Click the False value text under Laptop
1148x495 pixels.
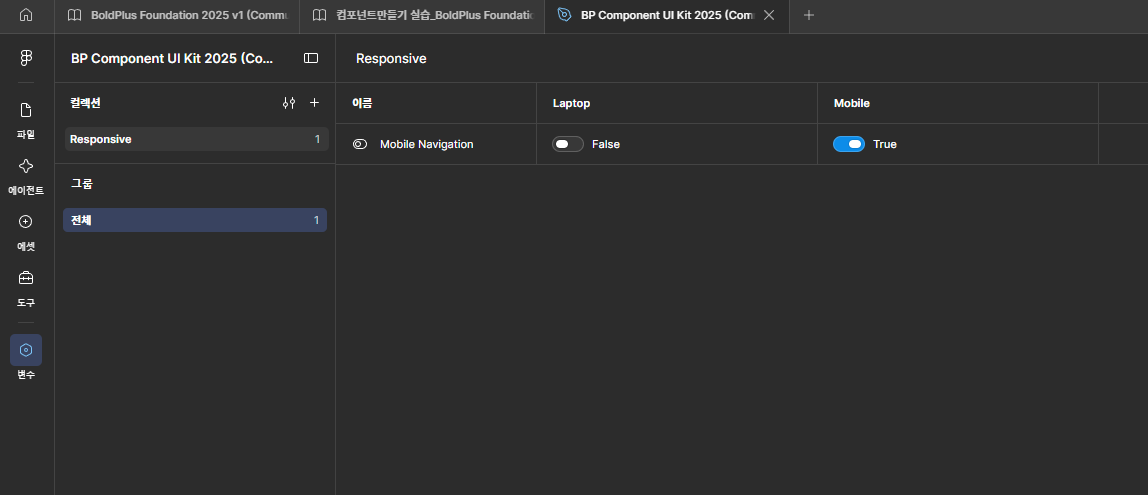click(x=606, y=144)
